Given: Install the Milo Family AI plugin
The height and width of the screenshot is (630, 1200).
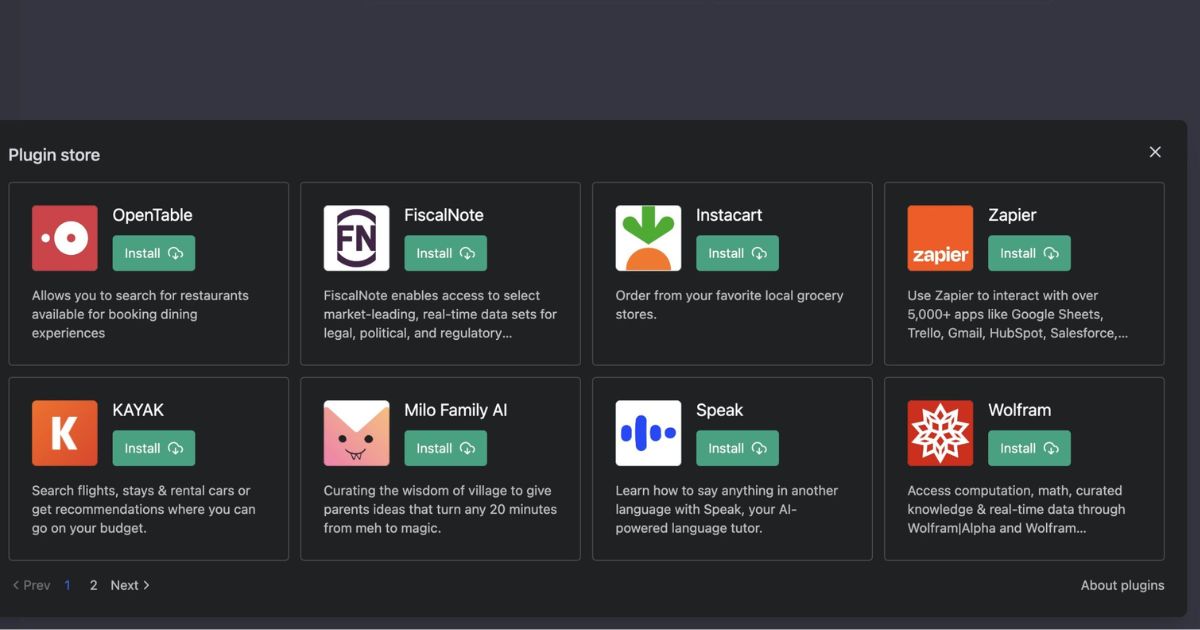Looking at the screenshot, I should pyautogui.click(x=445, y=448).
